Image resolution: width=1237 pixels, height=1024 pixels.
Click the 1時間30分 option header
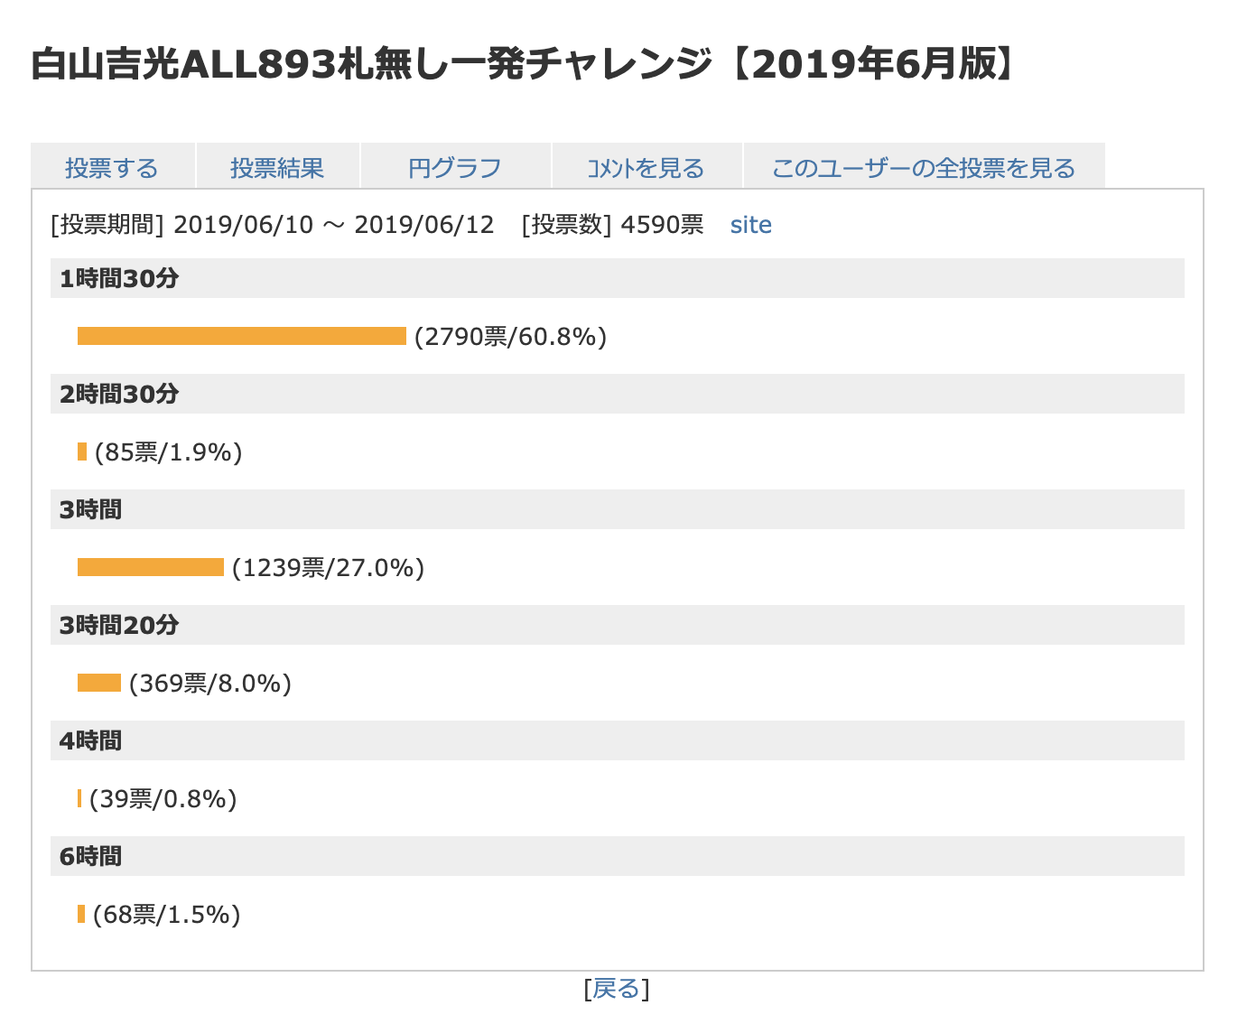point(119,279)
